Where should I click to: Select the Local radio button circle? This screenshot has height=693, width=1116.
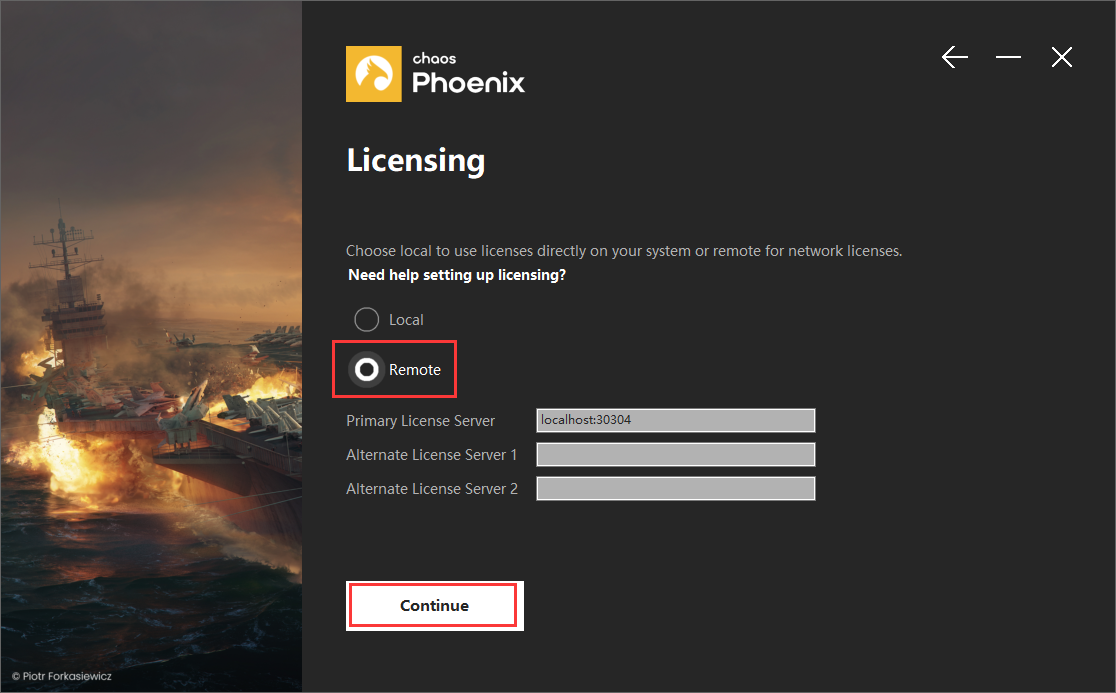(x=367, y=319)
